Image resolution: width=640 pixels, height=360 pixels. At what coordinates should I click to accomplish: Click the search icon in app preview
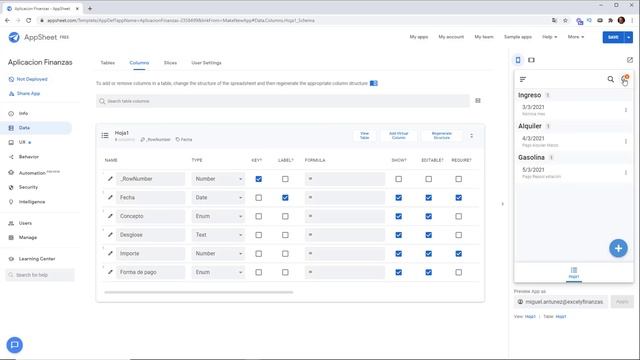611,79
